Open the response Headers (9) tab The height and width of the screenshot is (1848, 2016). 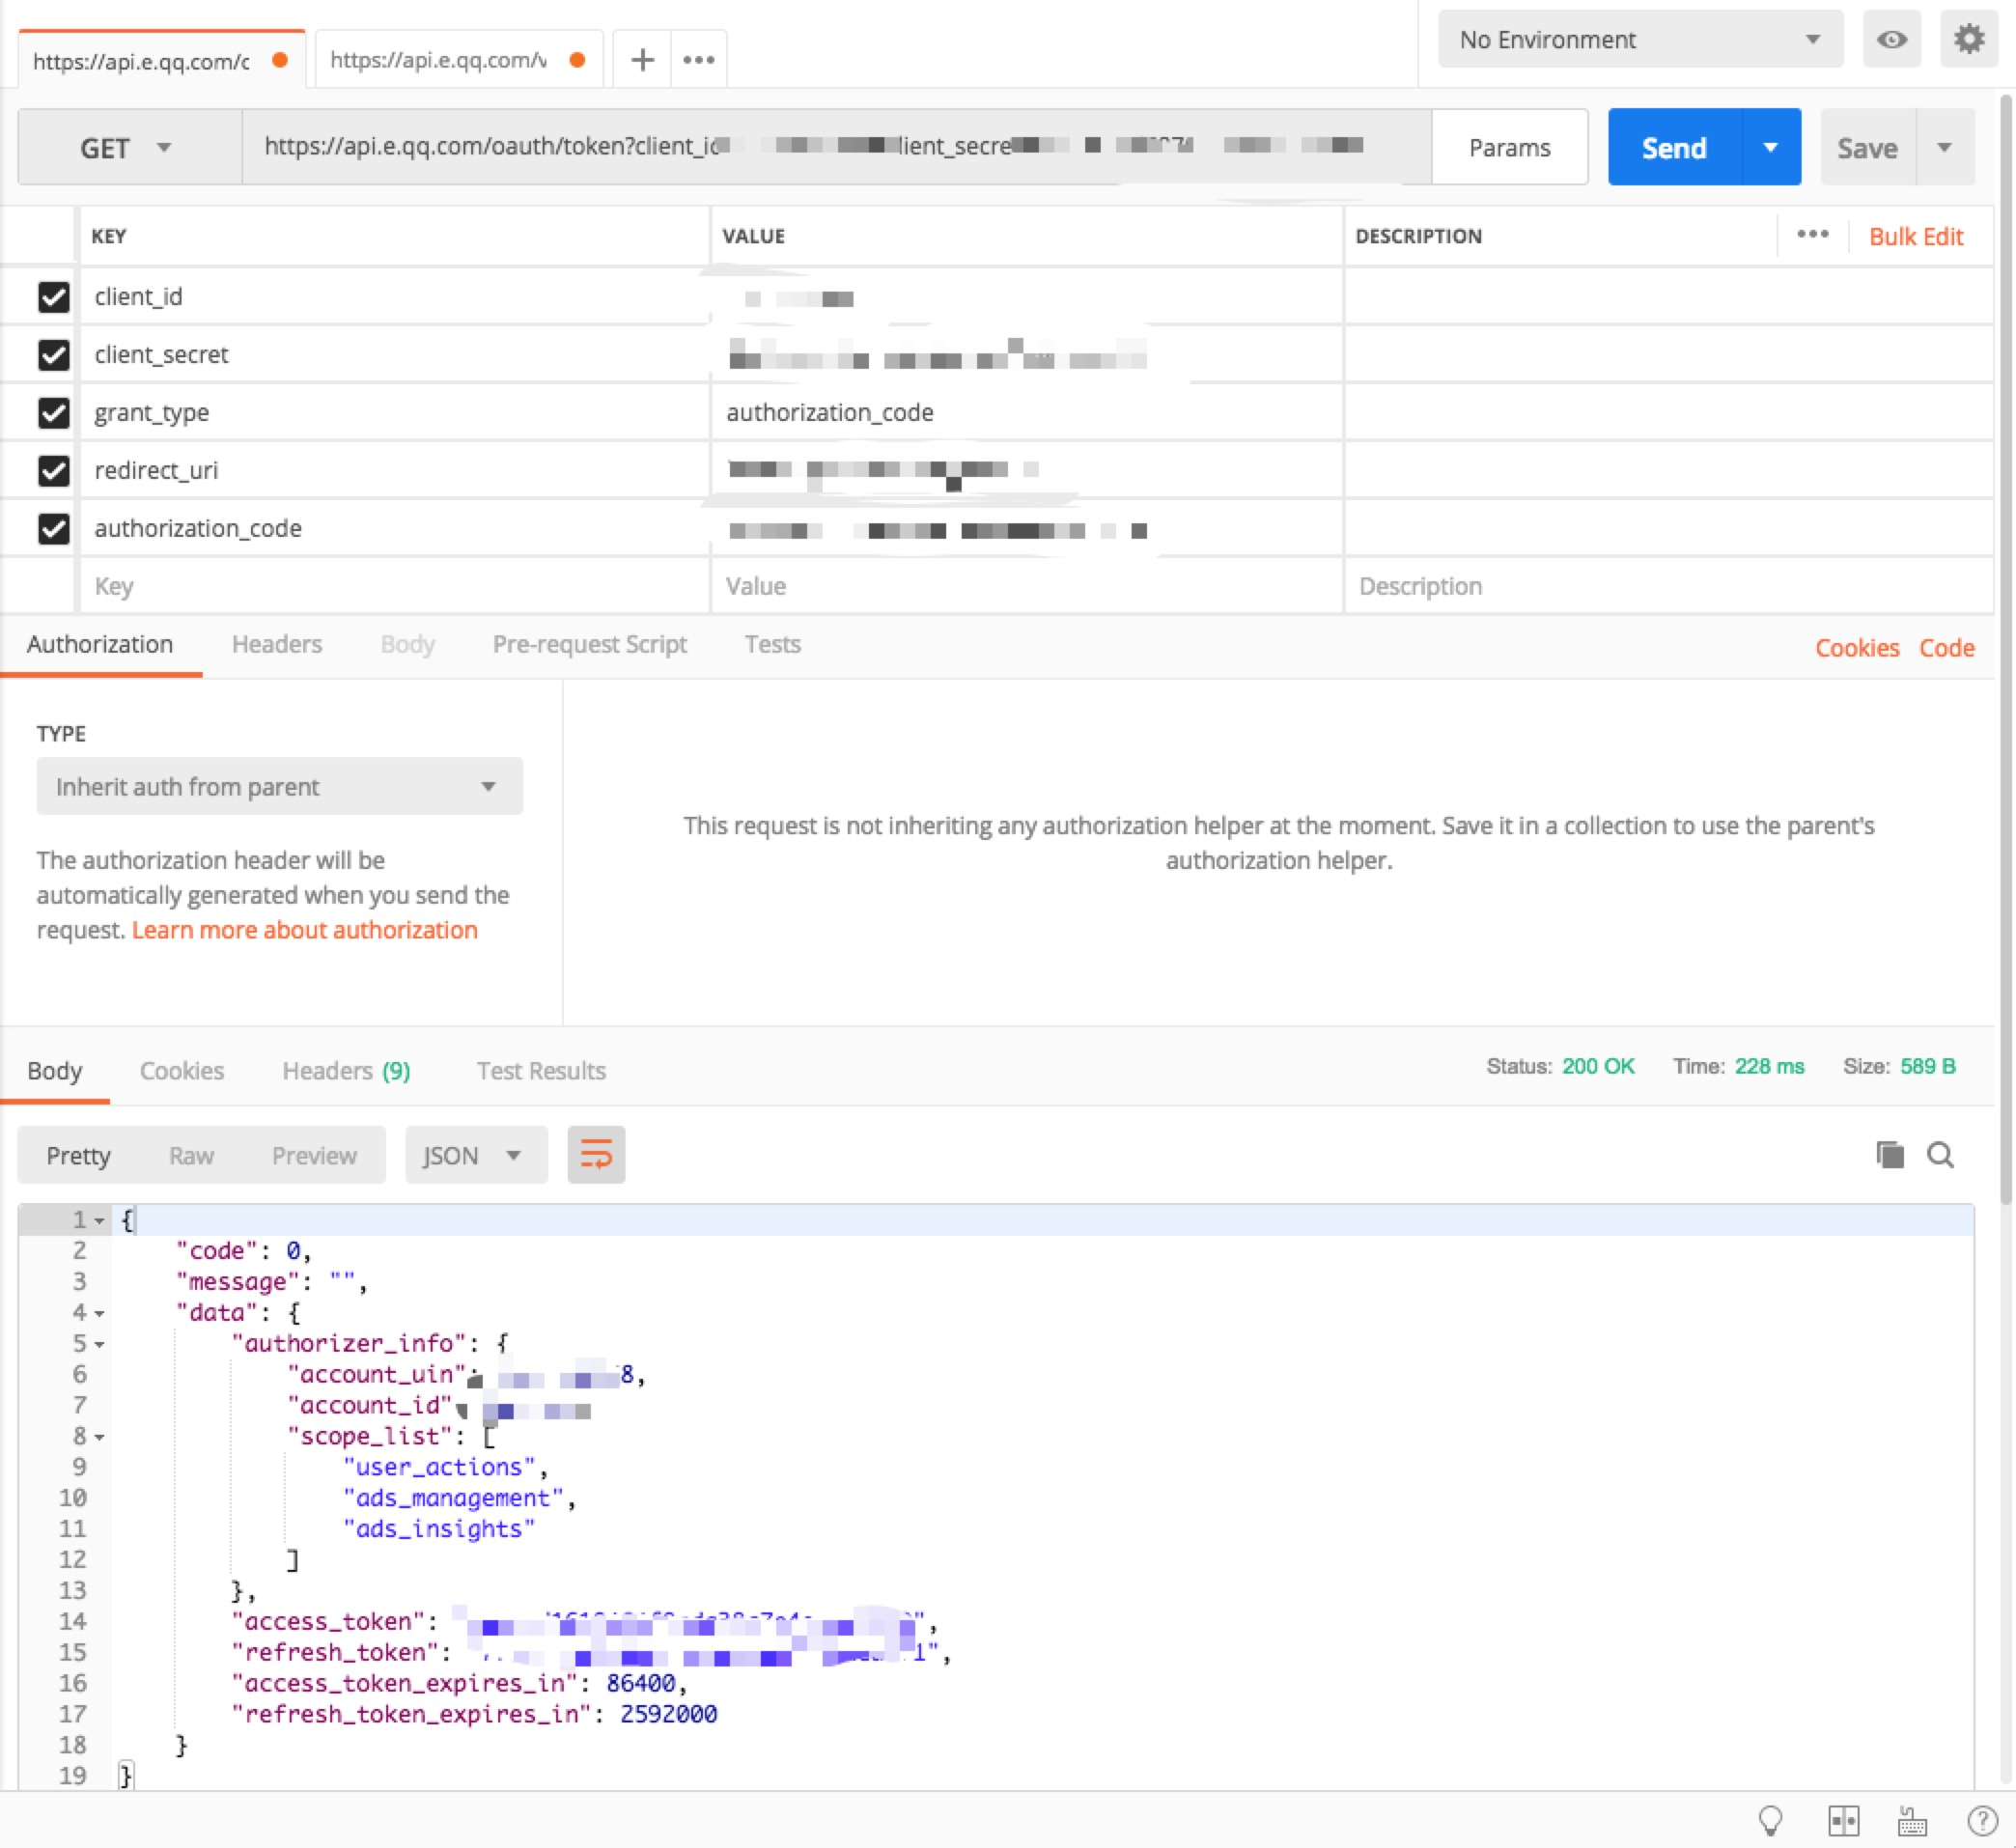346,1071
